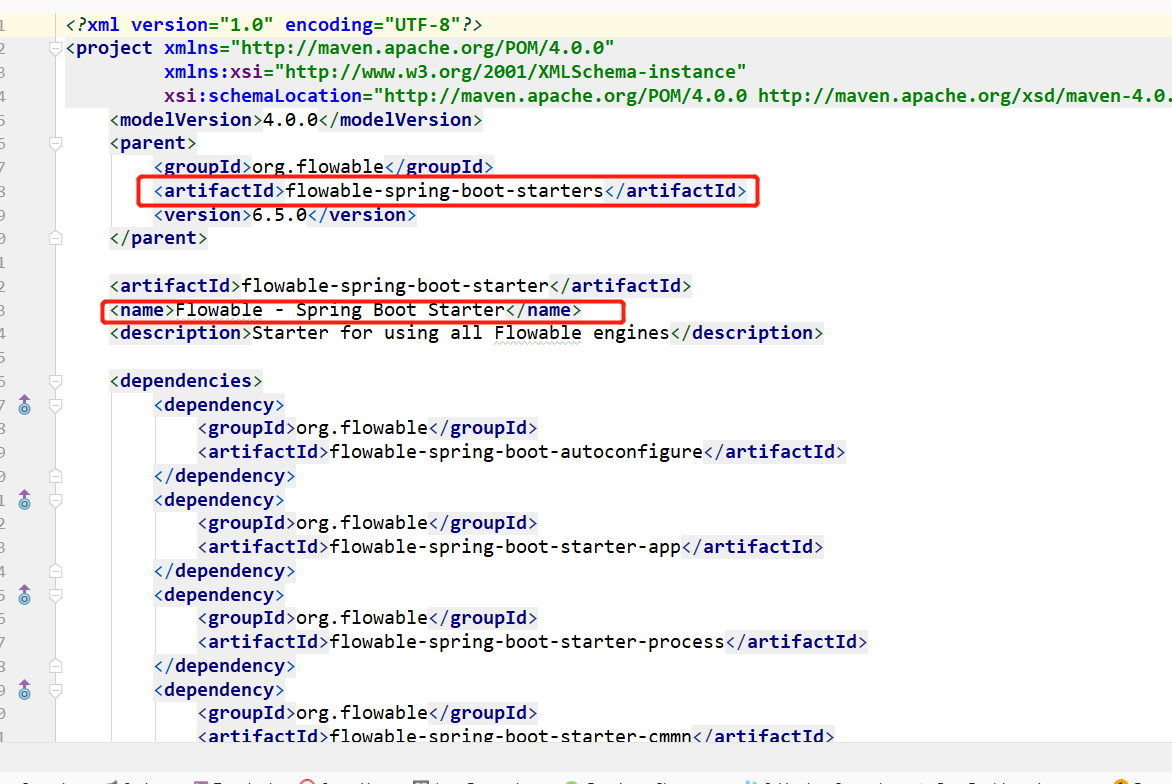Screen dimensions: 1172x784
Task: Click the flowable-spring-boot-autoconfigure artifactId text
Action: [516, 451]
